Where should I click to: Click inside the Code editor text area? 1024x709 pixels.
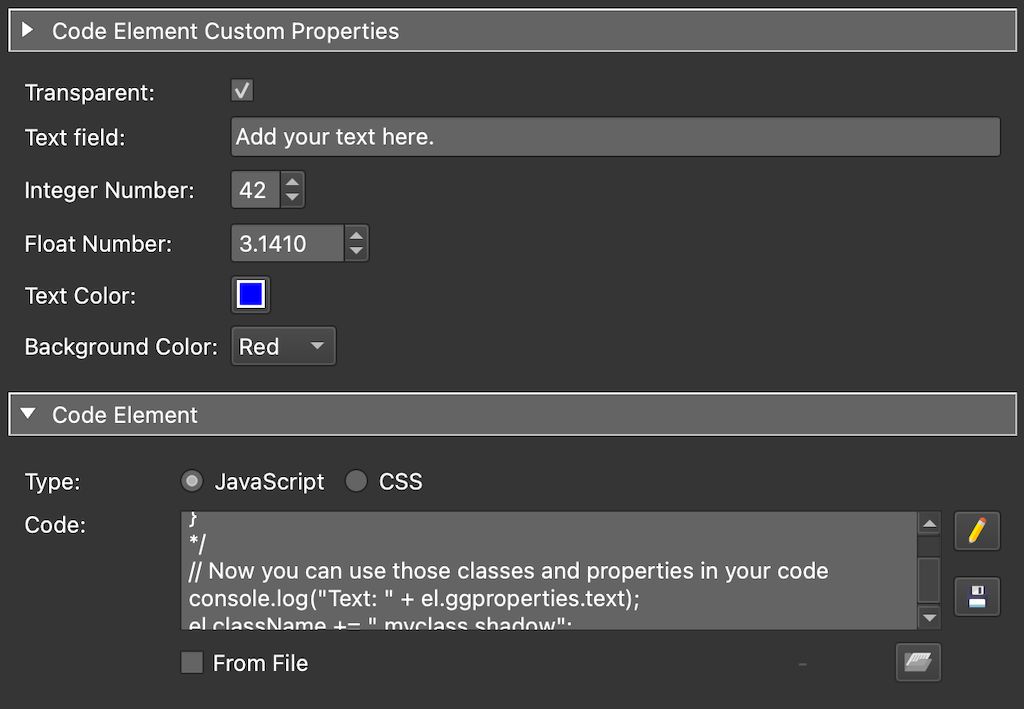[x=550, y=570]
